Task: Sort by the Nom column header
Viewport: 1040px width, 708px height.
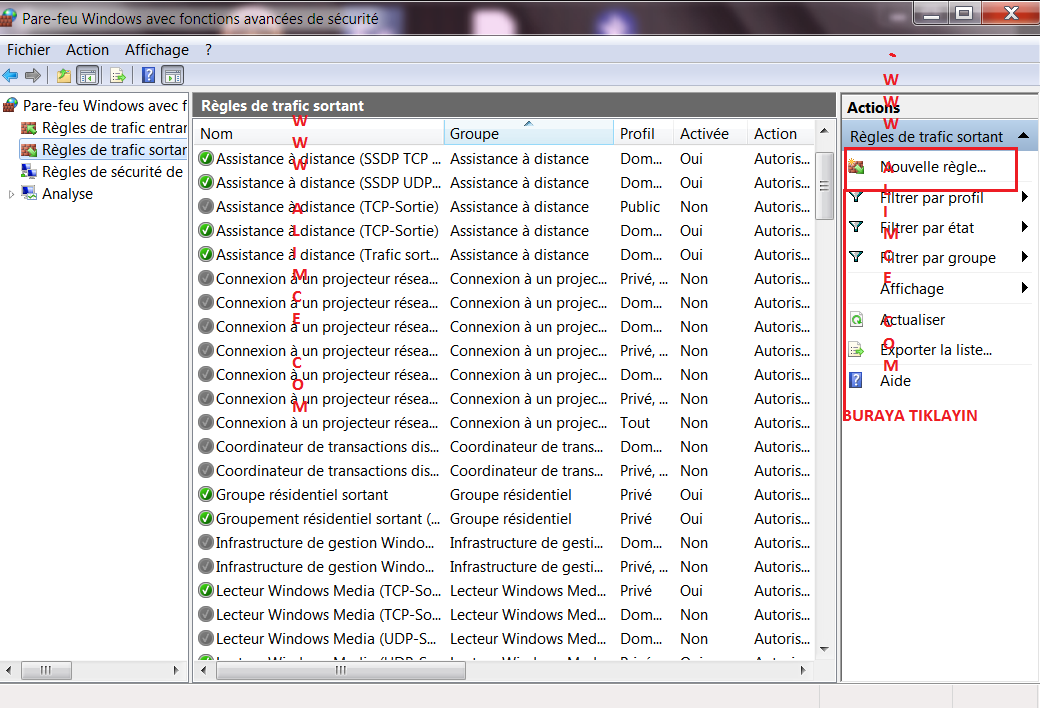Action: click(320, 133)
